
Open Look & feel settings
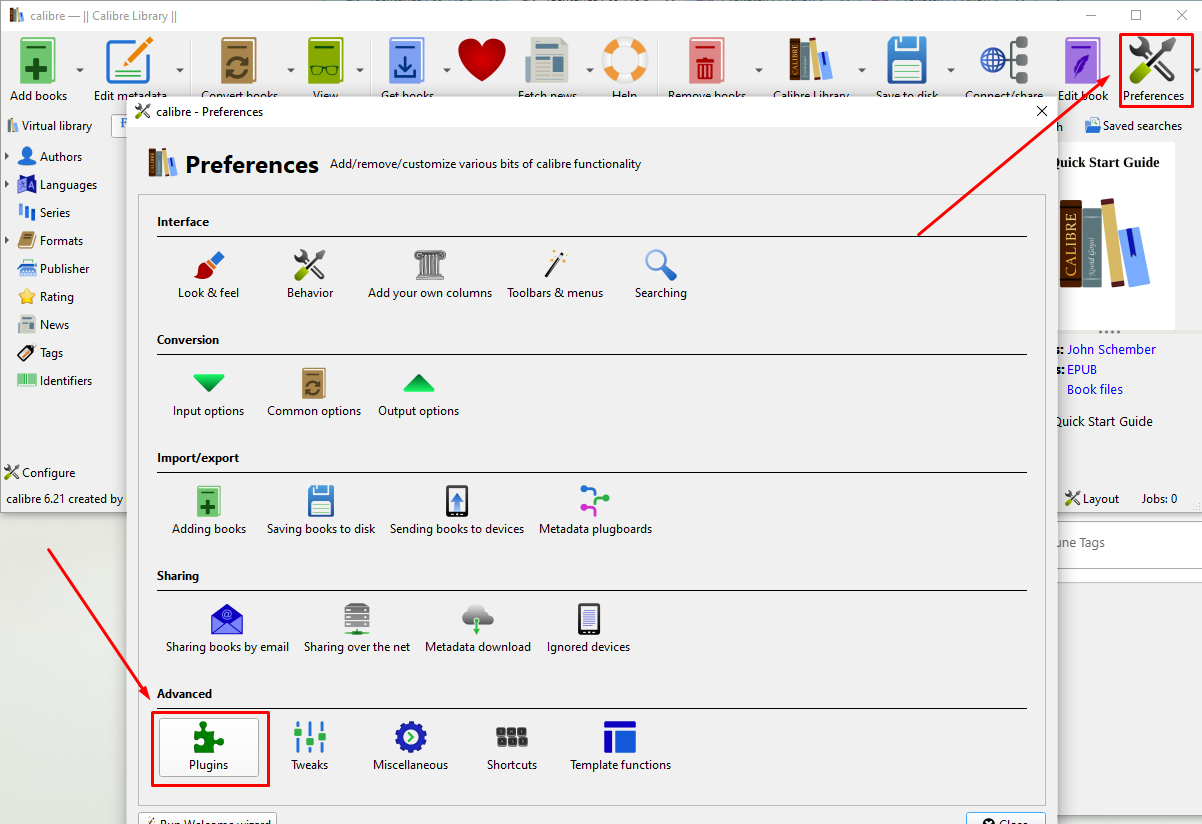point(208,275)
